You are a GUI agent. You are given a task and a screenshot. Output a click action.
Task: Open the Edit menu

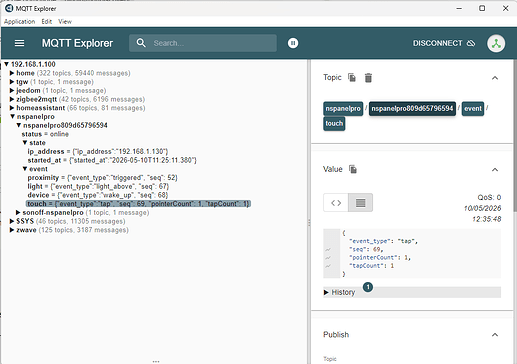(x=47, y=21)
